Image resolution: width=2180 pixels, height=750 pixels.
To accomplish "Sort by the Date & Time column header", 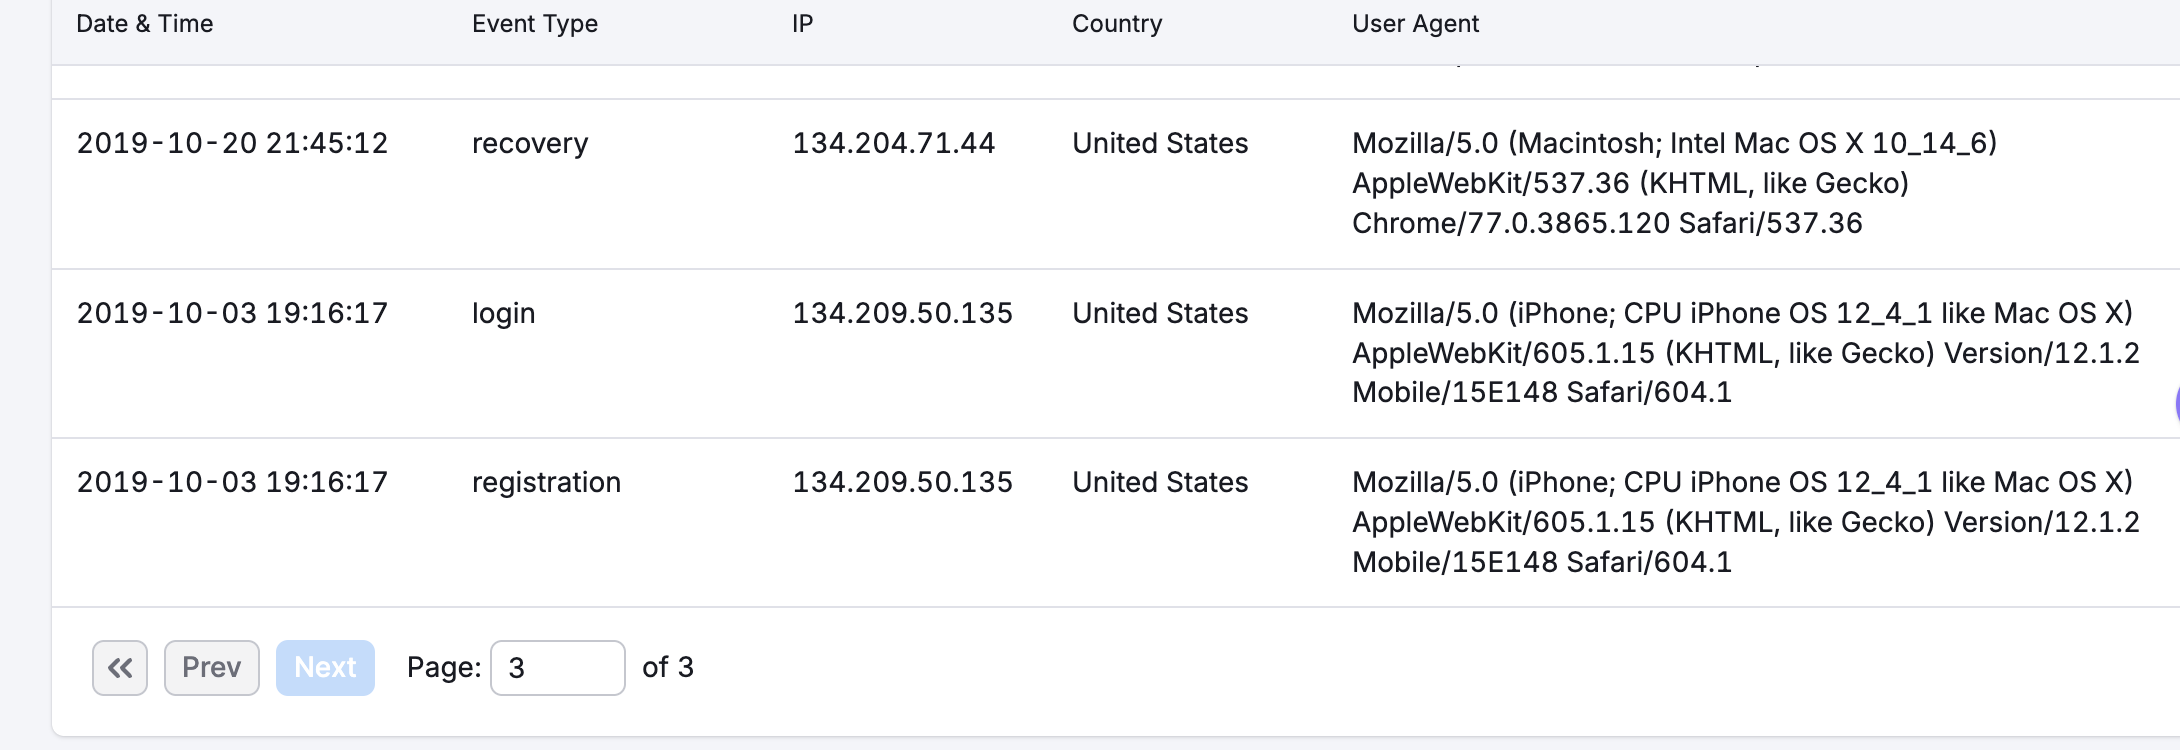I will tap(145, 24).
